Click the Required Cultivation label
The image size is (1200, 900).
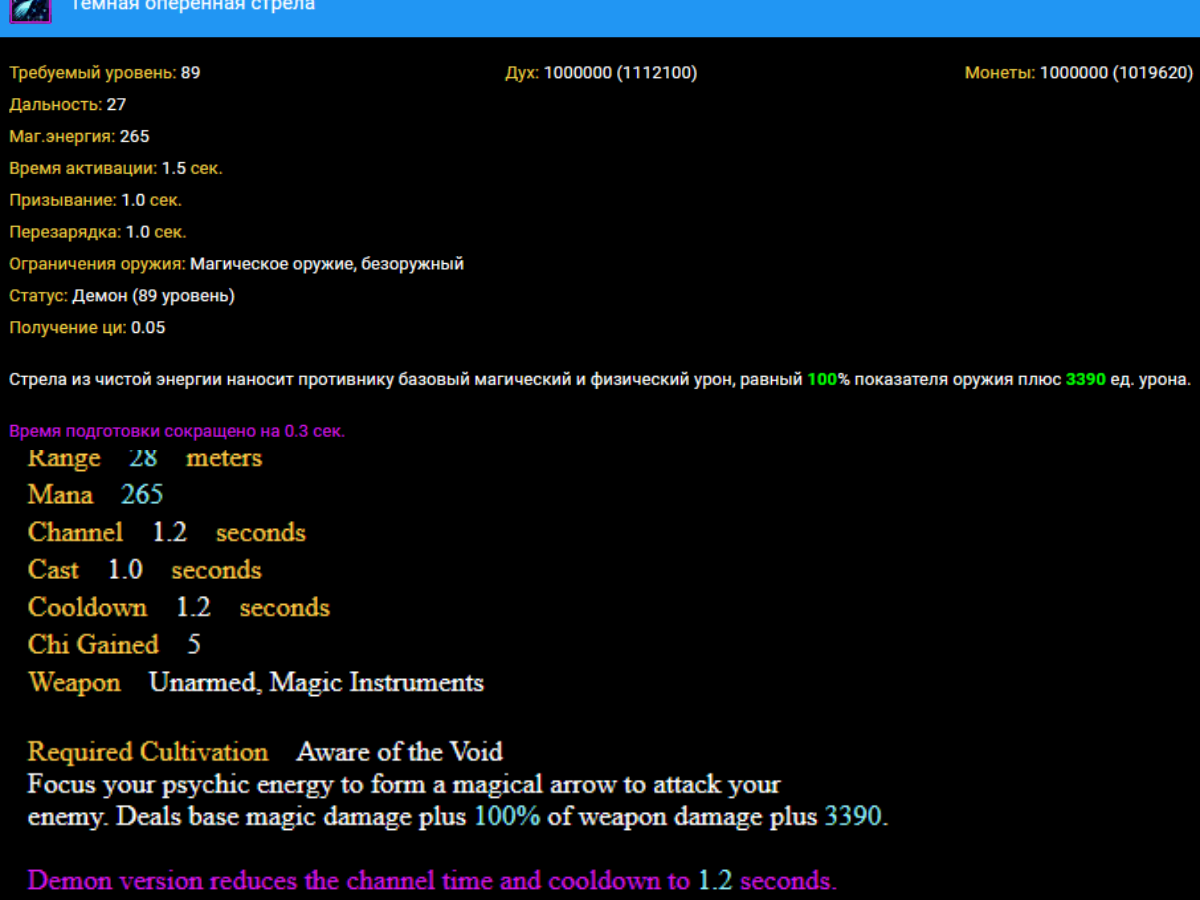pos(148,752)
